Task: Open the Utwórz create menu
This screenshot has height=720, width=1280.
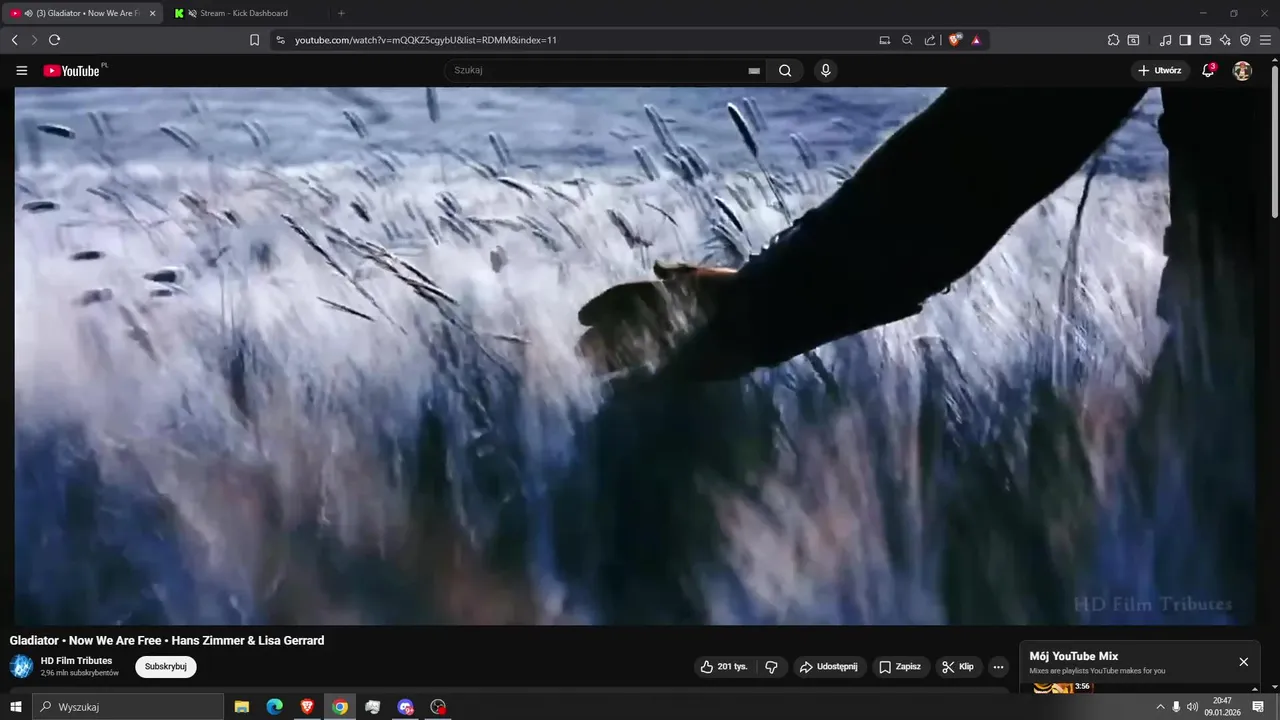Action: coord(1160,71)
